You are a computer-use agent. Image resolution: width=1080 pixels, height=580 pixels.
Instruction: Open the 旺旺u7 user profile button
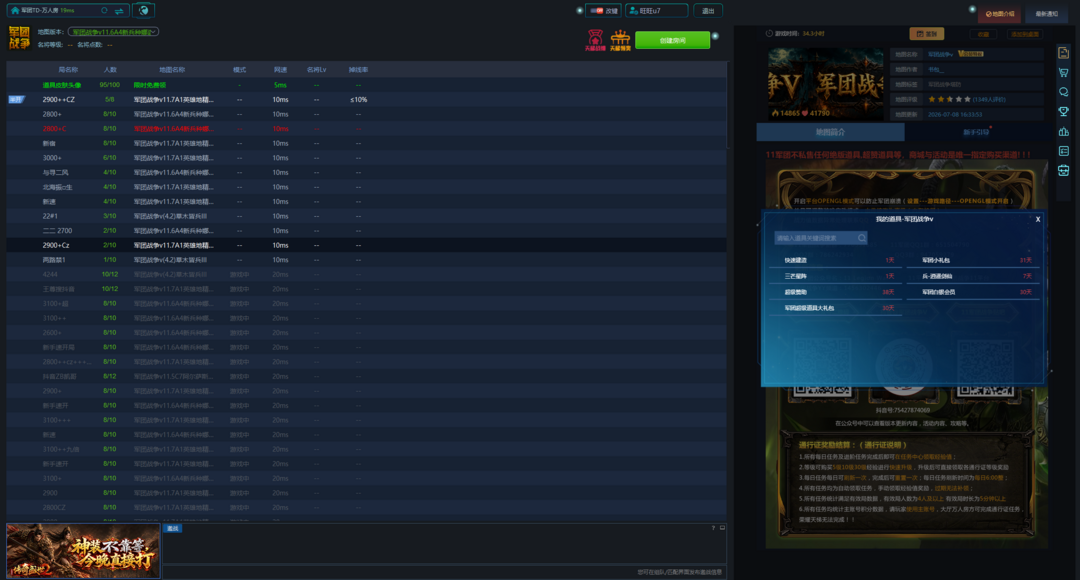click(656, 10)
